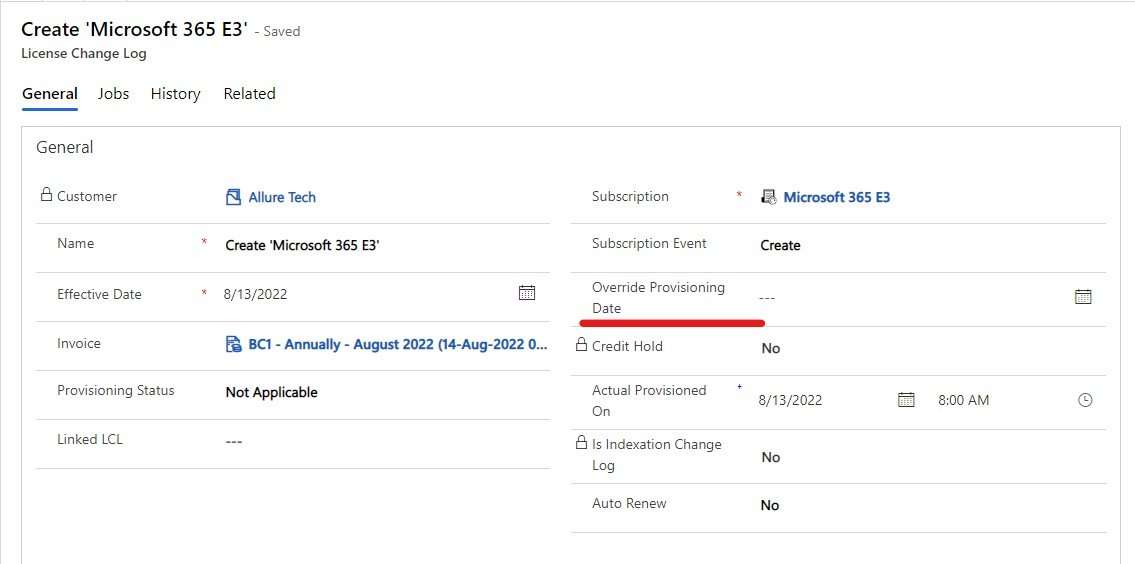
Task: Click the Credit Hold label
Action: pyautogui.click(x=627, y=346)
